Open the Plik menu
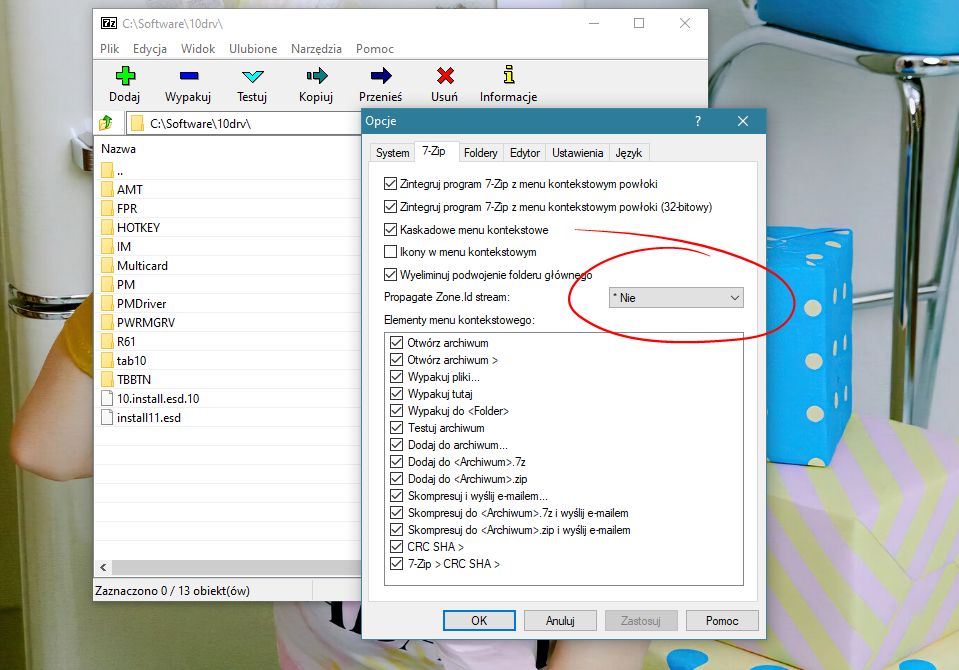The height and width of the screenshot is (670, 959). [109, 48]
